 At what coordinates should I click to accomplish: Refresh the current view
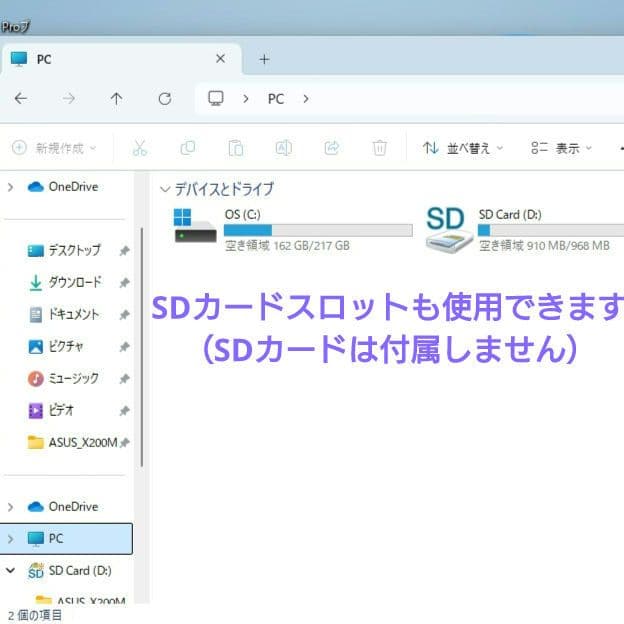[x=165, y=98]
